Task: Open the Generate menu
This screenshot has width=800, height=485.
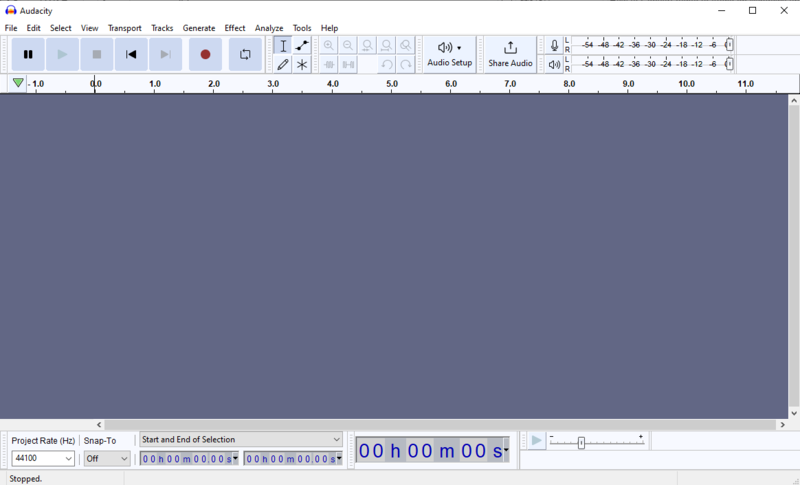Action: 199,28
